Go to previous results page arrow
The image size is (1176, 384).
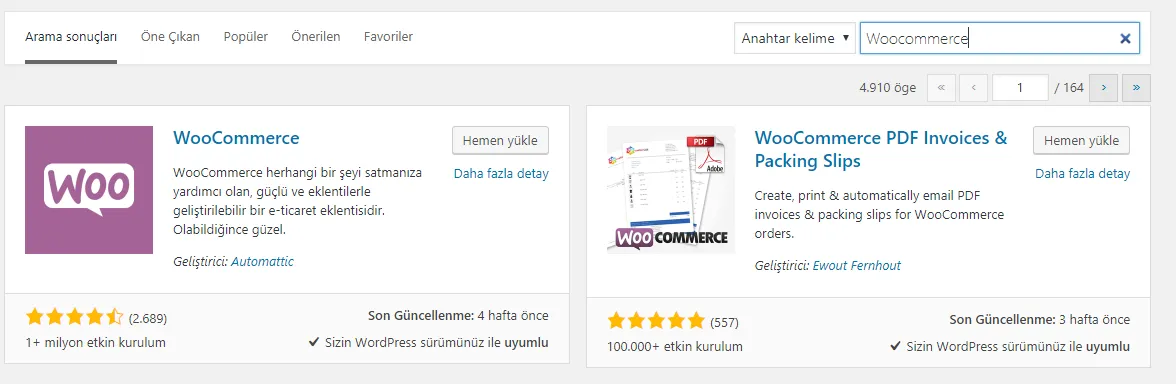[974, 88]
